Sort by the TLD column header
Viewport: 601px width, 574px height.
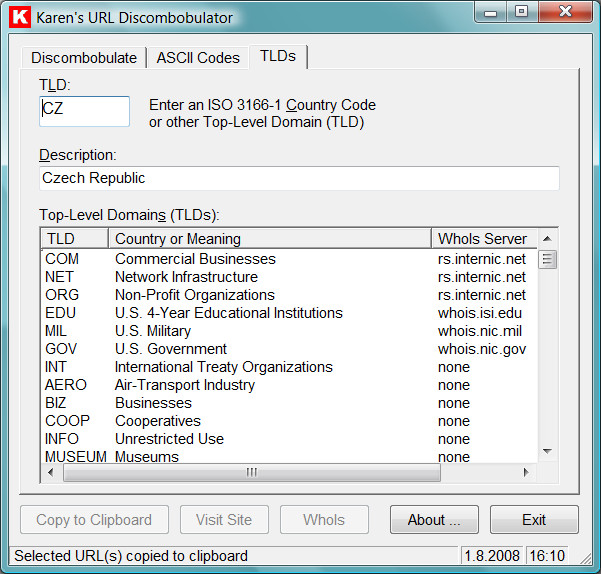coord(74,239)
